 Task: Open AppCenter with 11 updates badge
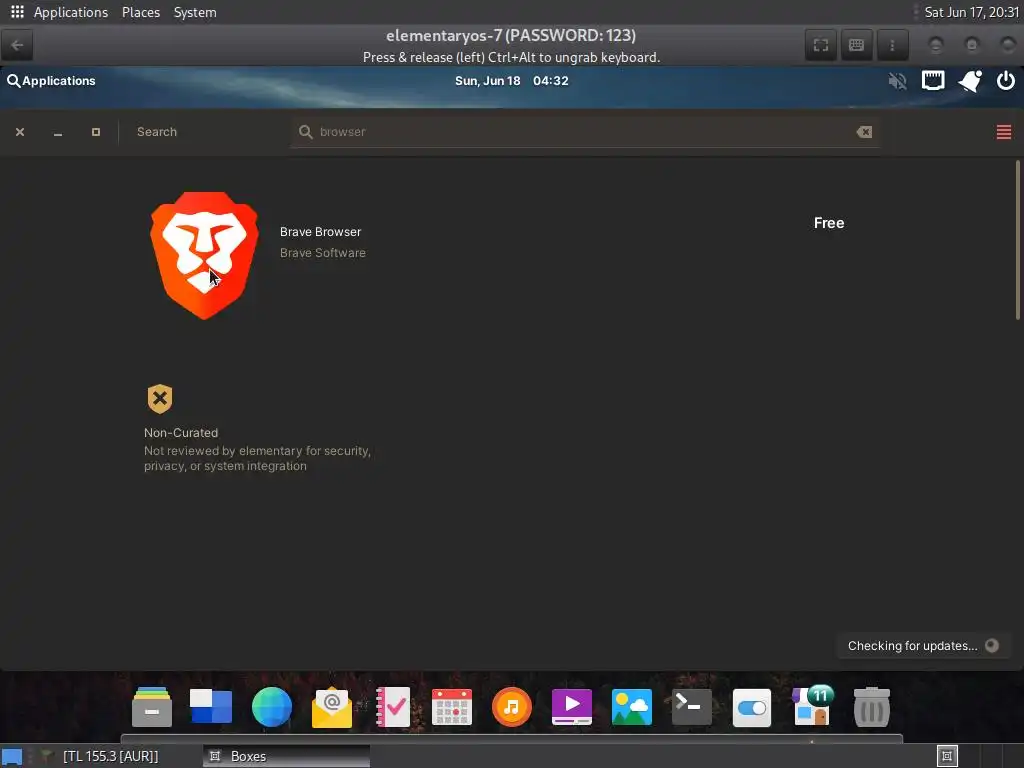tap(812, 705)
